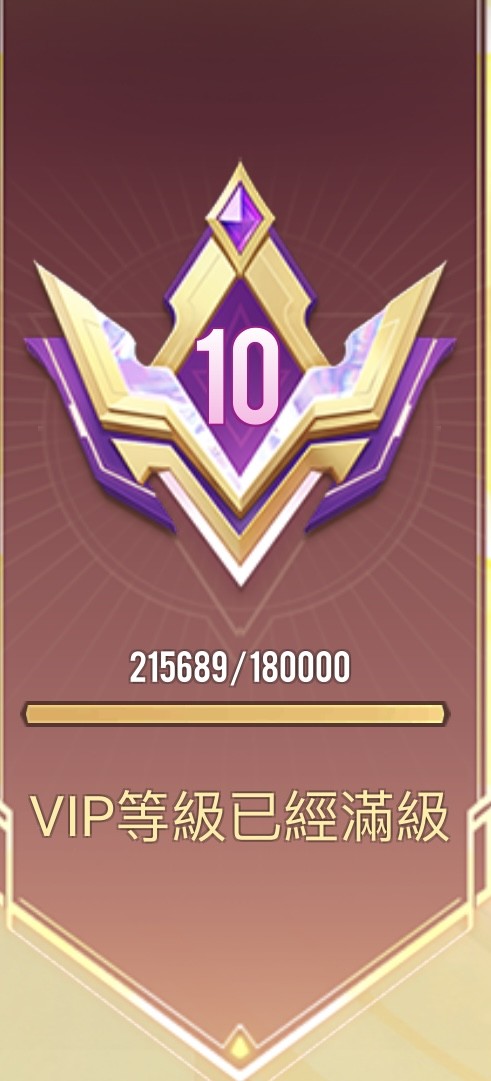Tap the purple diamond behind the number 10
The image size is (491, 1081).
tap(239, 376)
